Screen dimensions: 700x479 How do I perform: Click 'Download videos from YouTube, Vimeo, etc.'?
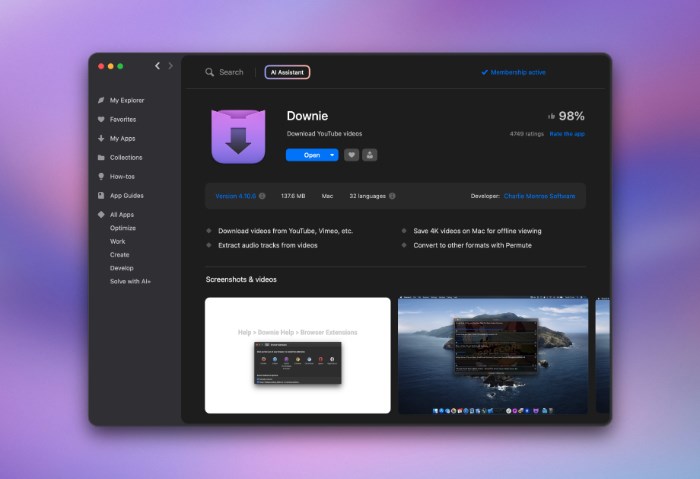coord(285,231)
